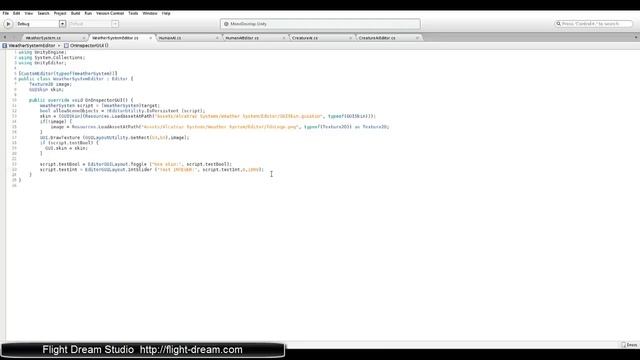The image size is (640, 360).
Task: Click code line 'using UnityEditor;'
Action: tap(42, 63)
